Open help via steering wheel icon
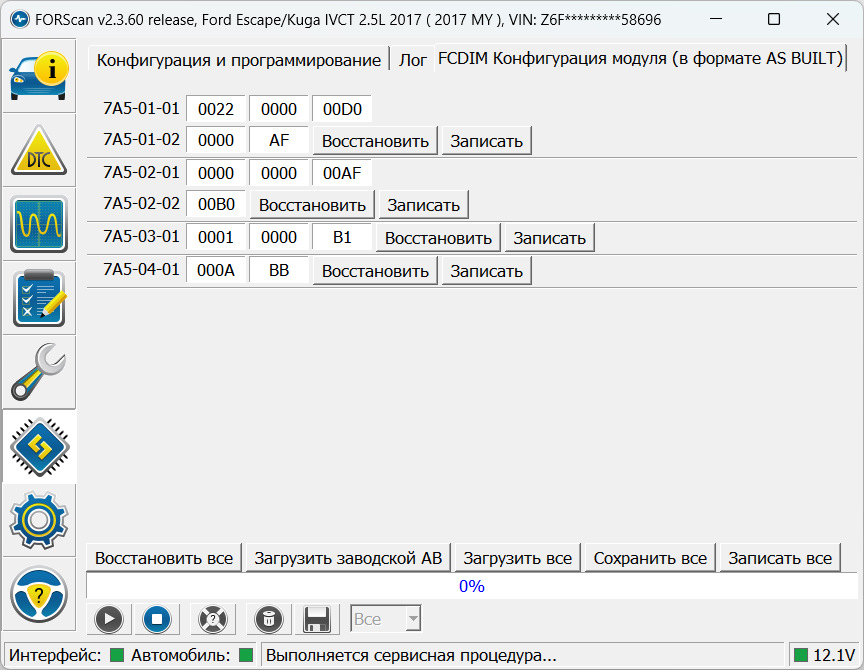864x670 pixels. pos(39,593)
